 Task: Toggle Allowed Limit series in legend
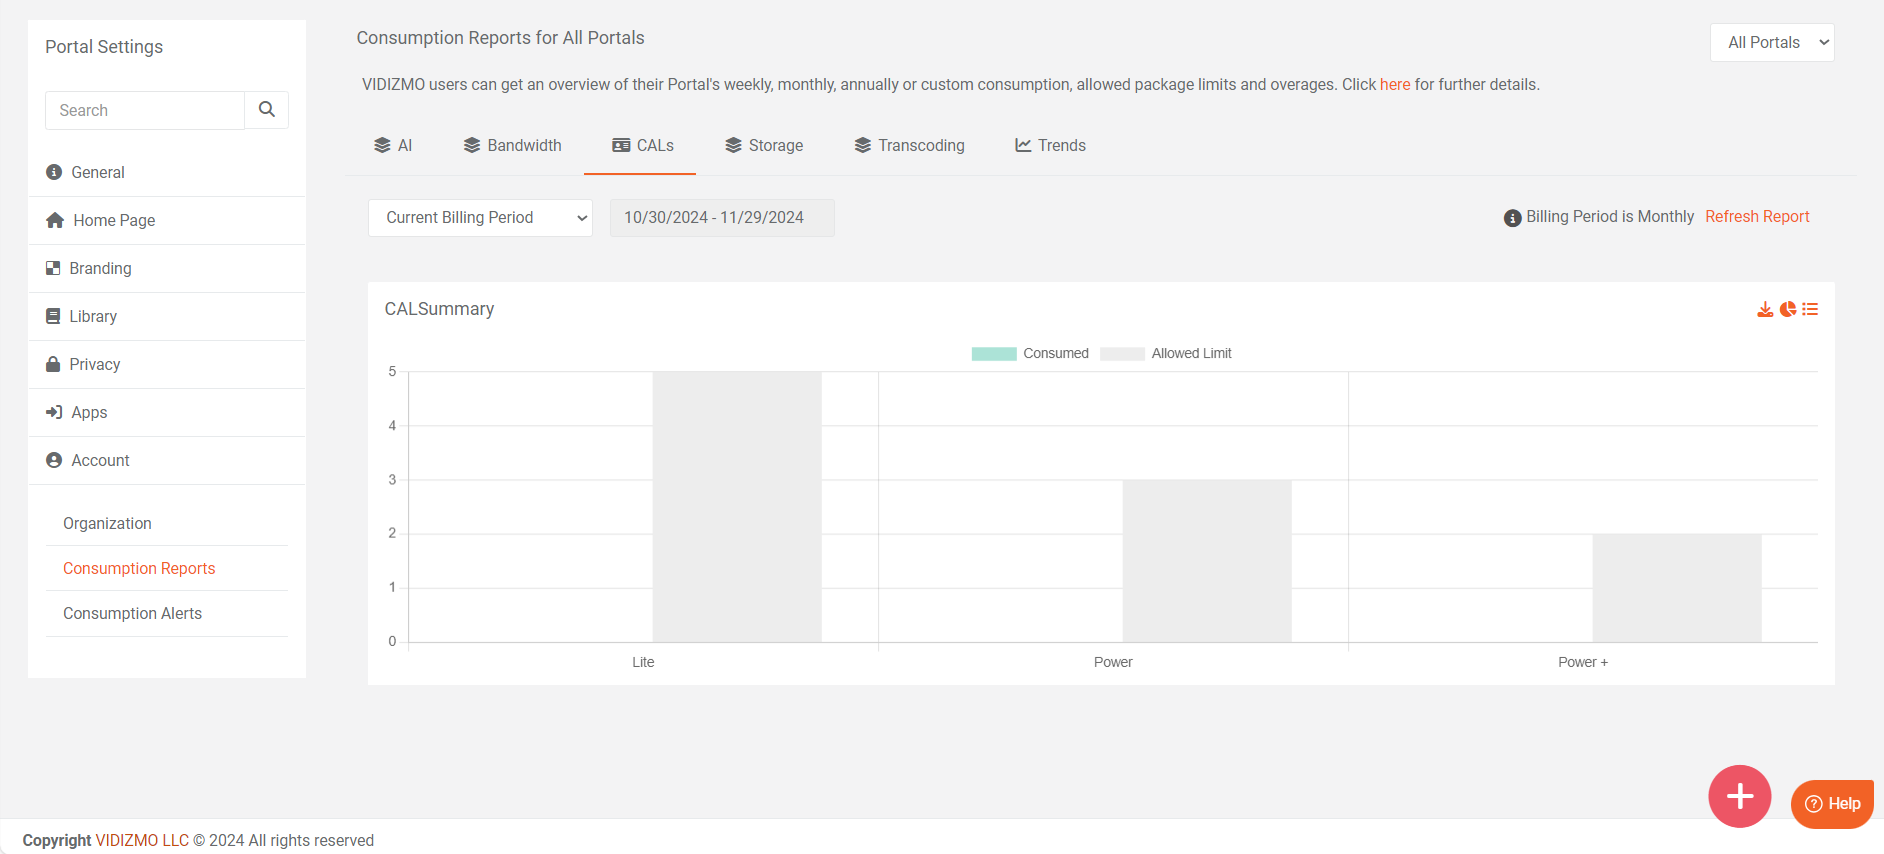1166,354
